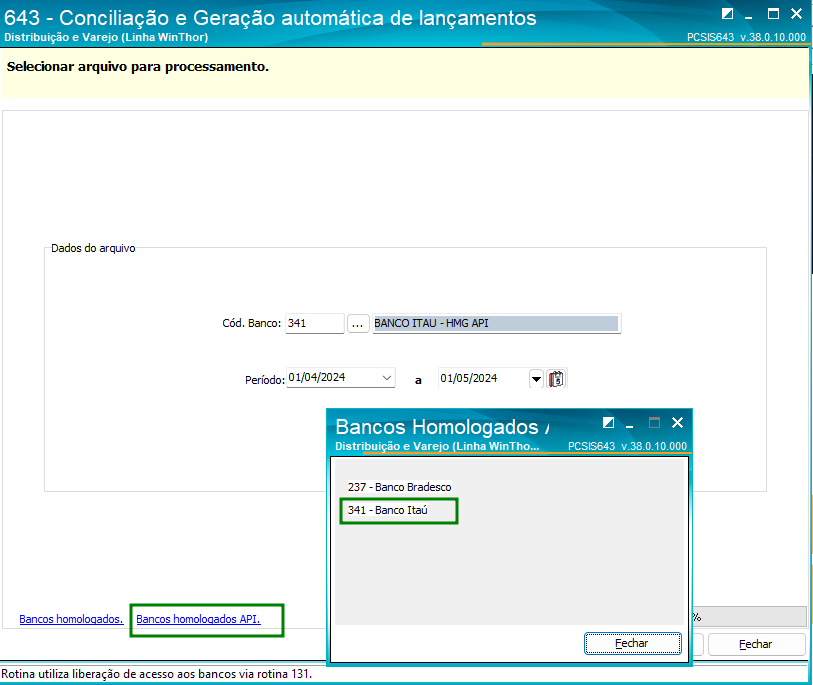Screen dimensions: 813x685
Task: Click the Dados do arquivo group label
Action: click(x=93, y=248)
